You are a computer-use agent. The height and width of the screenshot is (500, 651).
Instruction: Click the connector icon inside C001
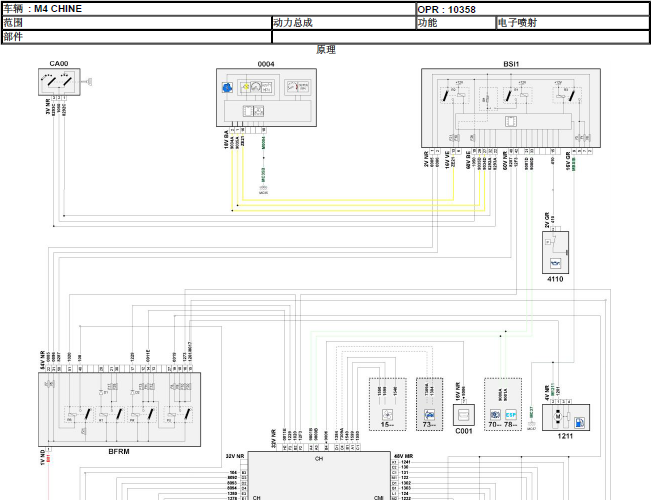tap(464, 414)
